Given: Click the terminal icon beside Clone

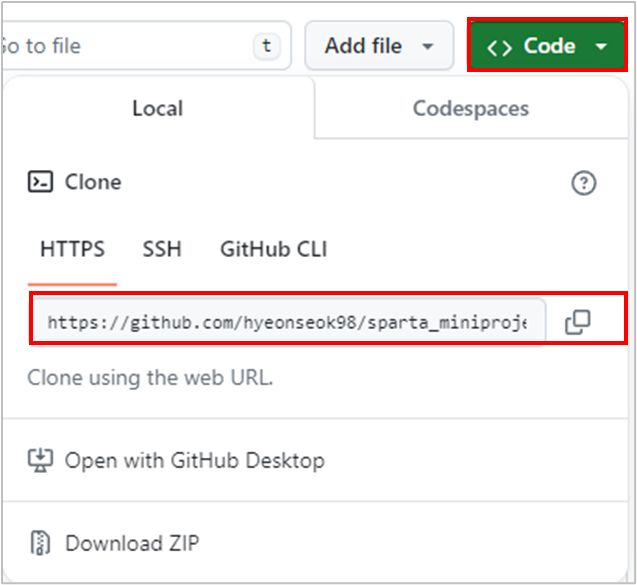Looking at the screenshot, I should coord(40,182).
